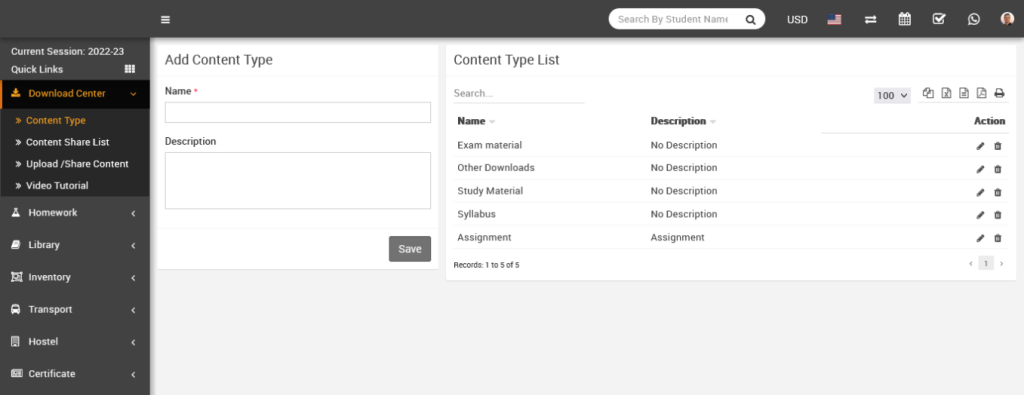Open the Quick Links grid icon
The height and width of the screenshot is (395, 1024).
point(129,69)
